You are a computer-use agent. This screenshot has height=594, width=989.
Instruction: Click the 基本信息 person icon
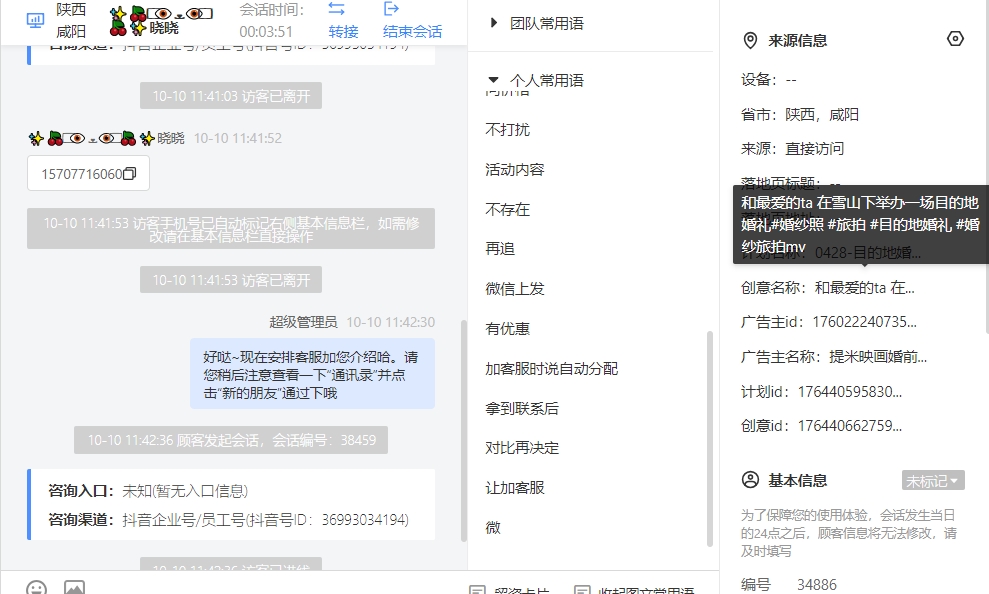point(750,480)
